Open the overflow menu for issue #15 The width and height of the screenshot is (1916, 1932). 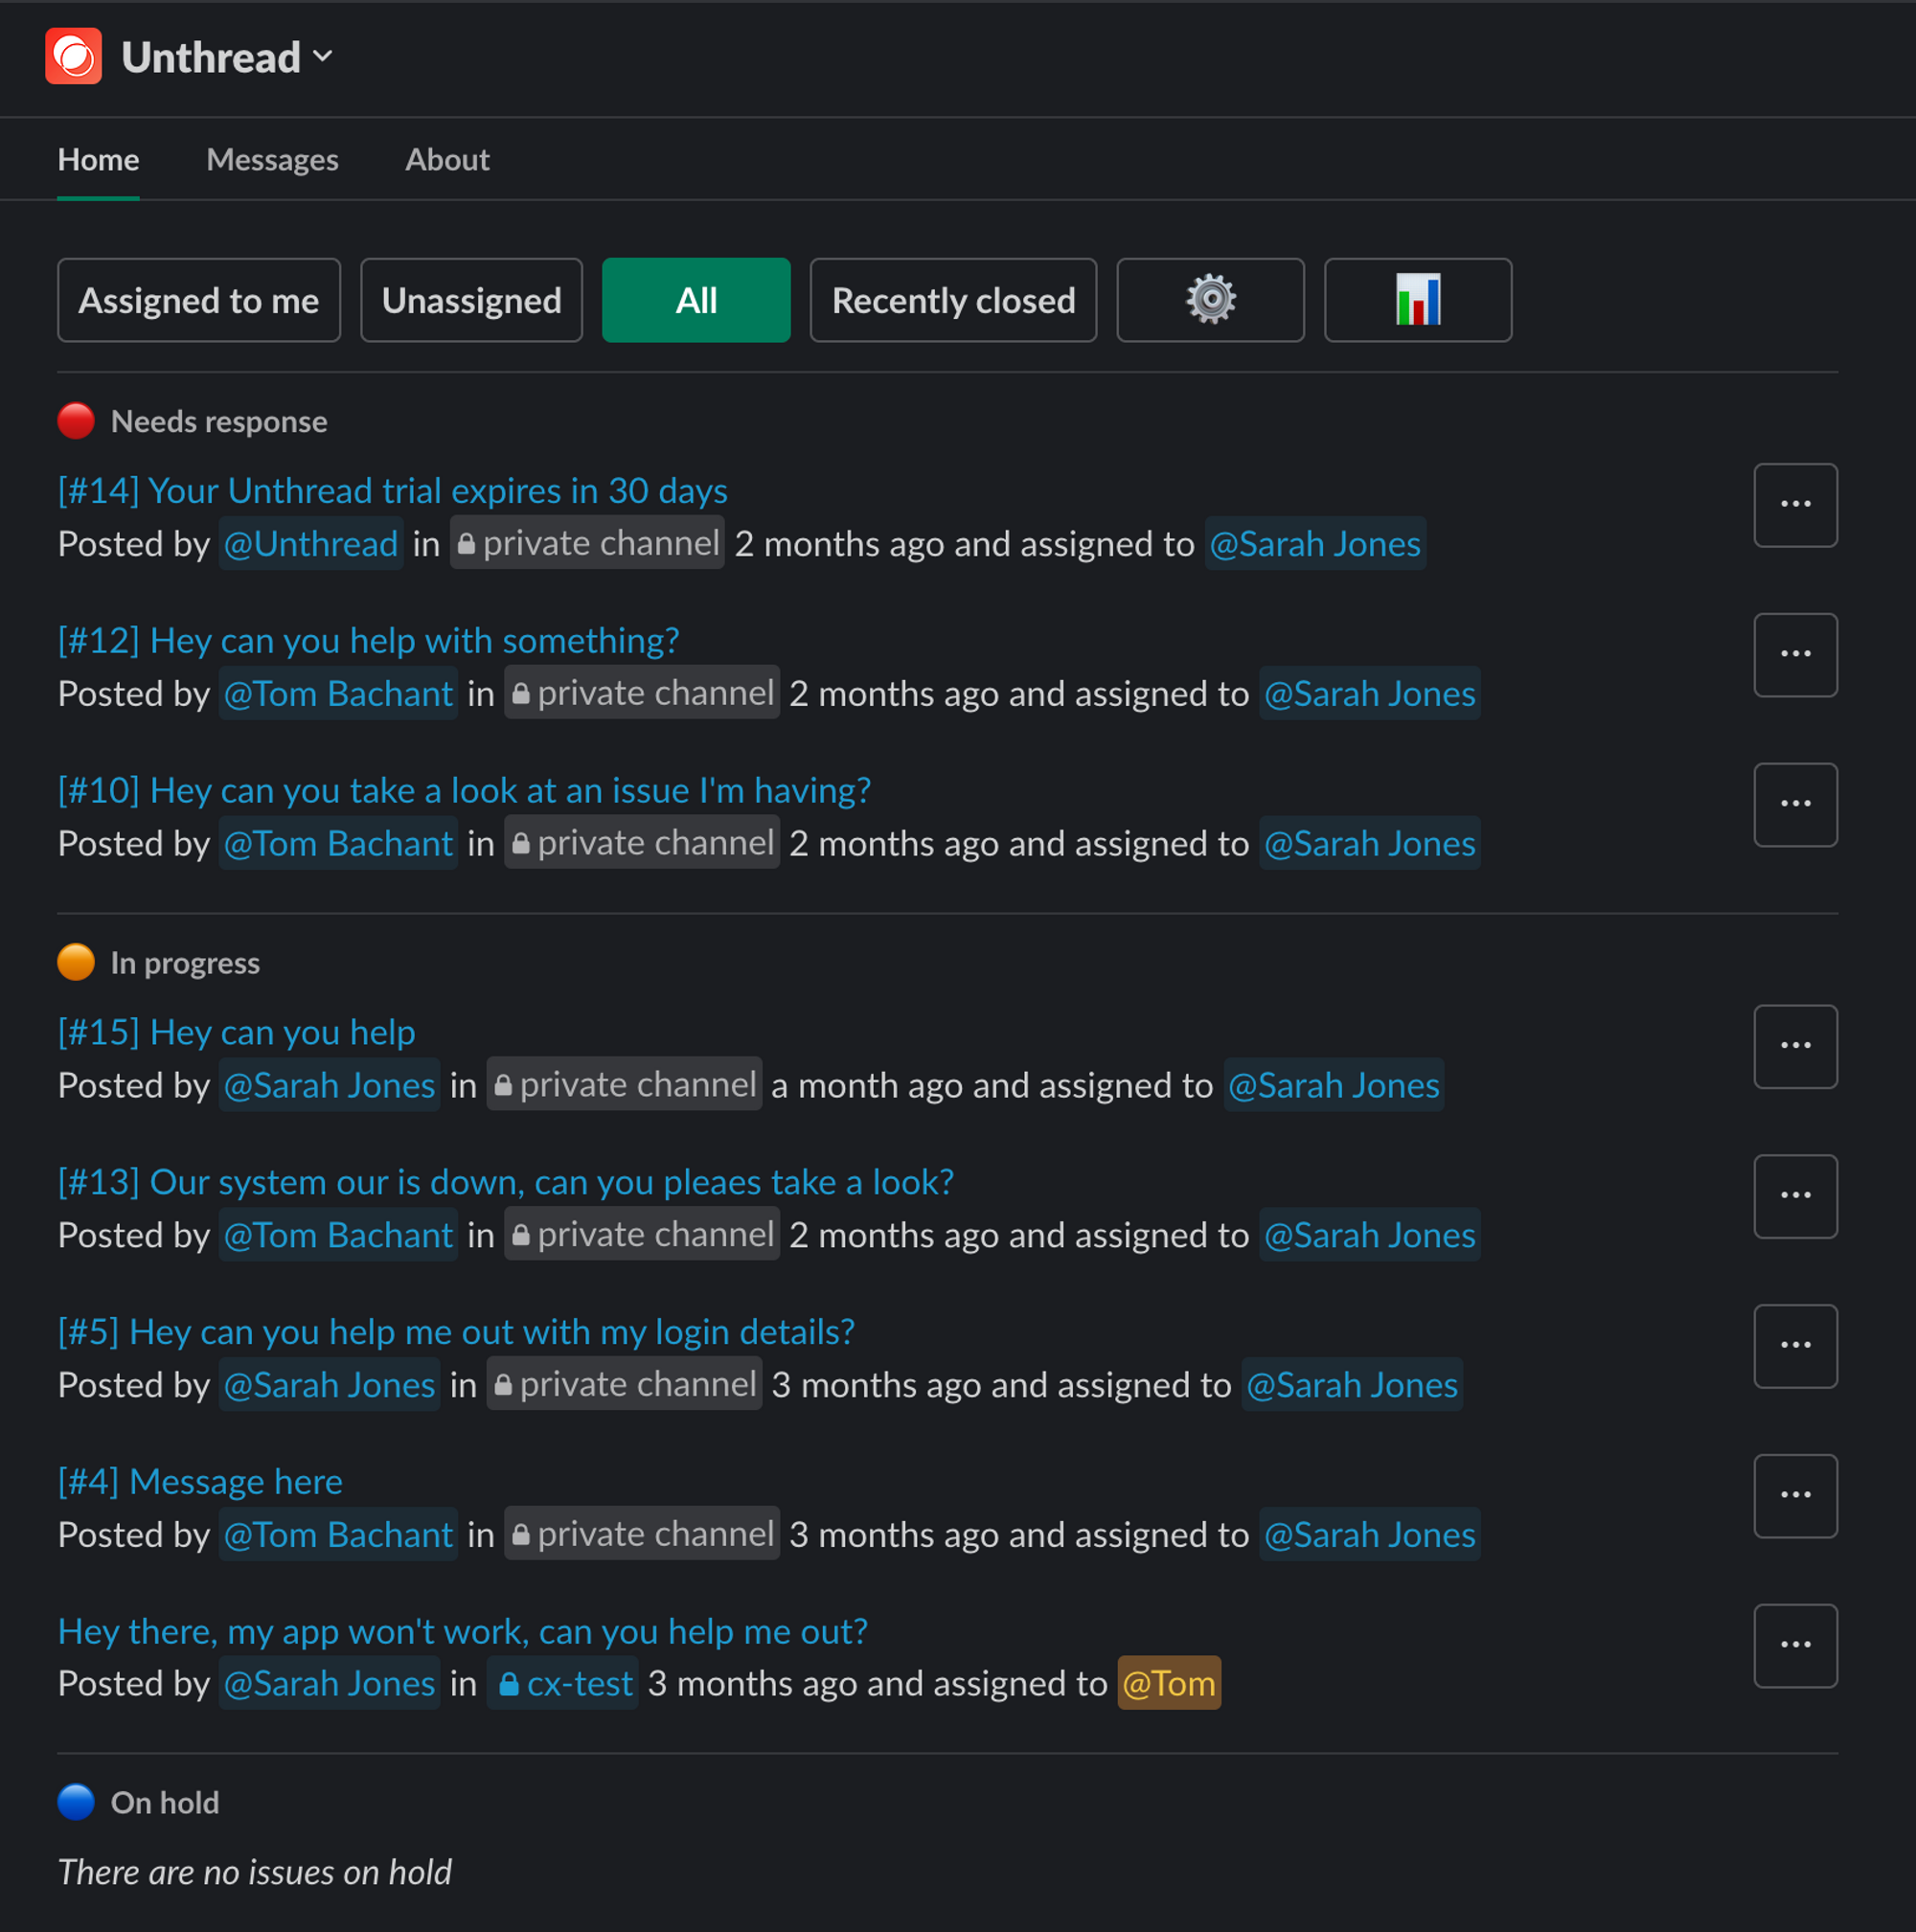(1795, 1046)
